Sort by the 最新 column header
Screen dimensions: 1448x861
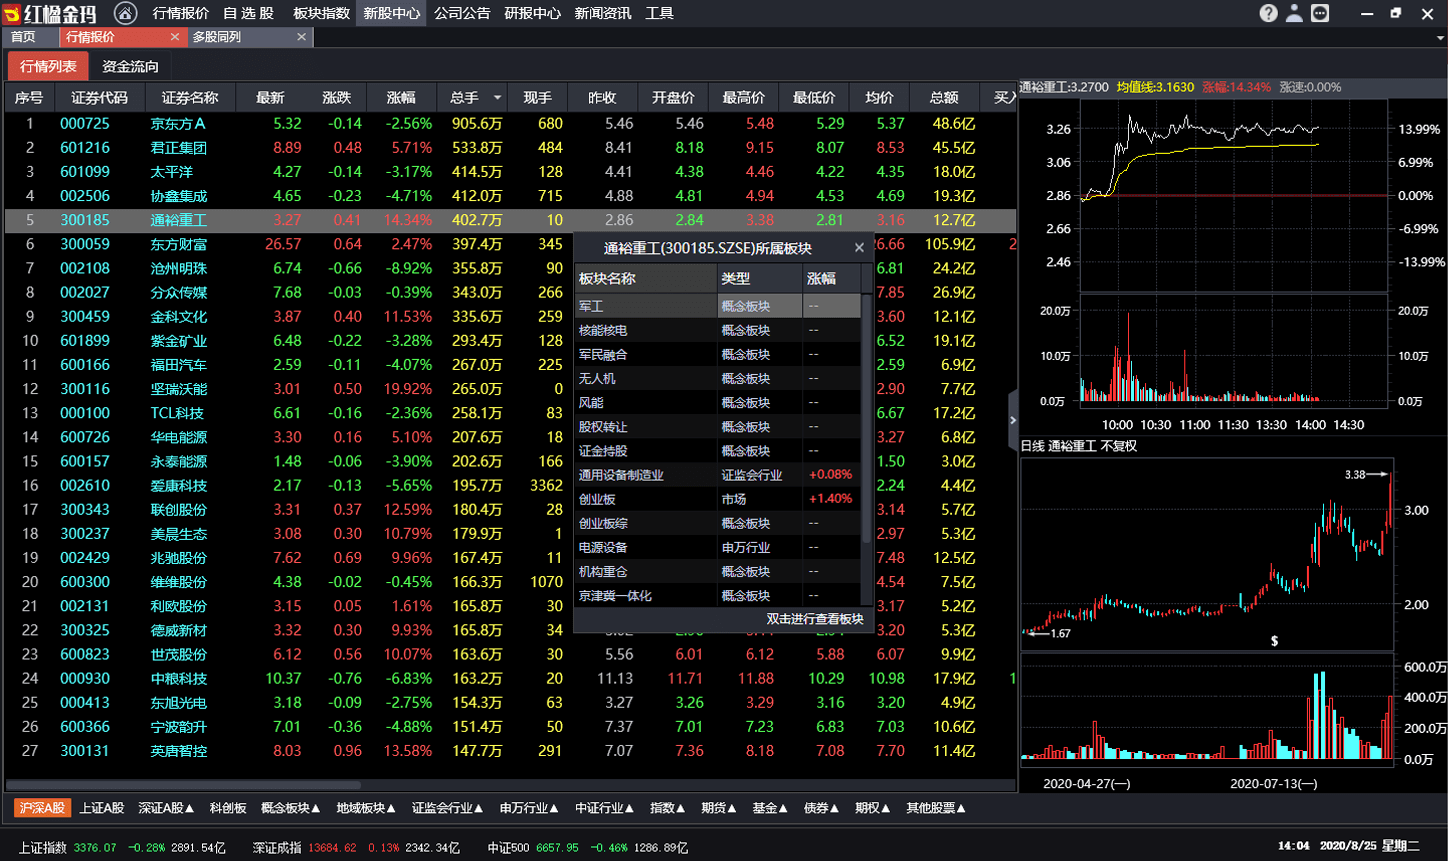(x=270, y=97)
